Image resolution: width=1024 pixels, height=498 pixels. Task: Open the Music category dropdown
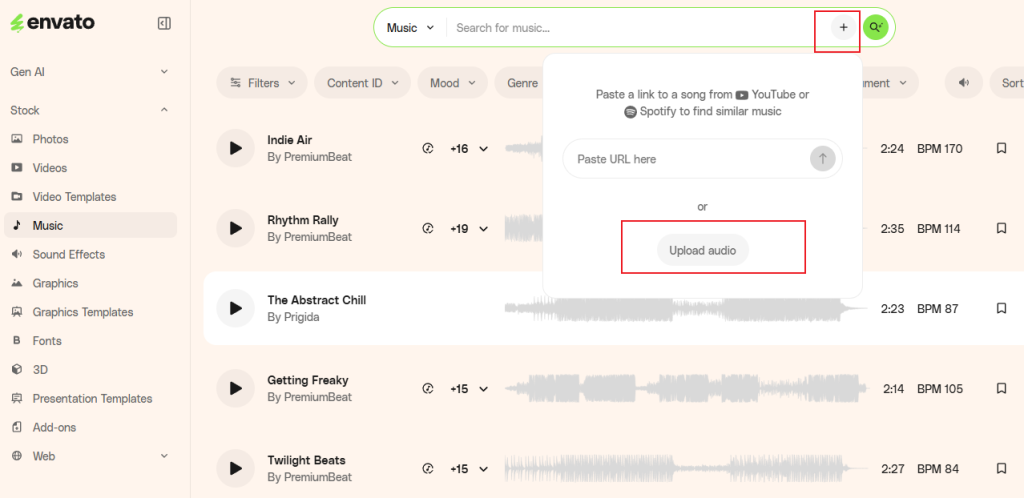pyautogui.click(x=410, y=28)
